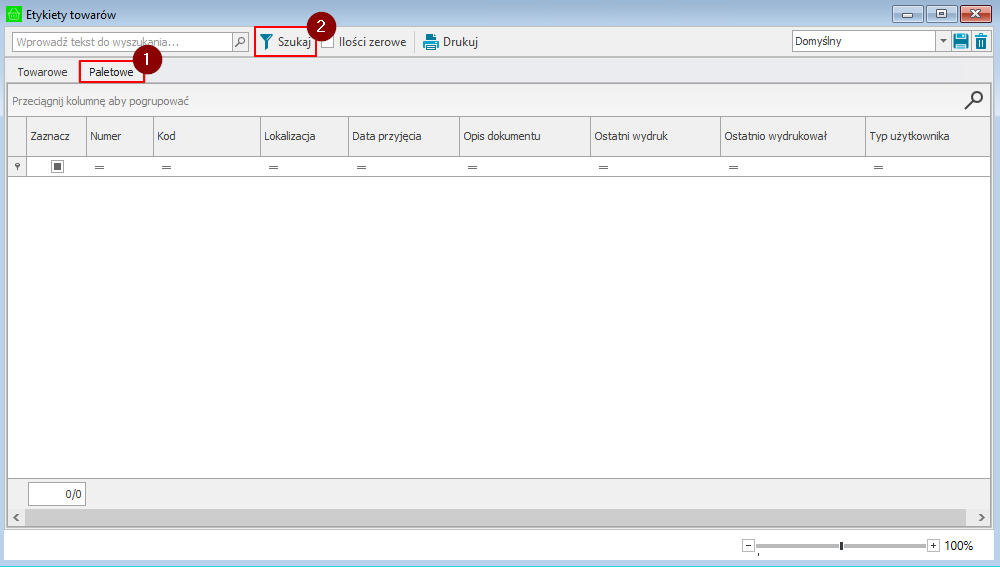The width and height of the screenshot is (1000, 567).
Task: Sort by Ostatni wydruk column header
Action: tap(654, 136)
